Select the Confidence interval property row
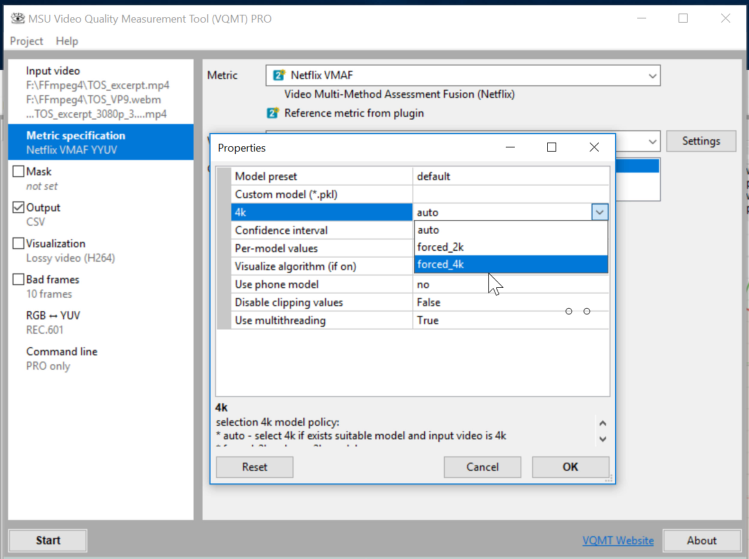 (321, 230)
